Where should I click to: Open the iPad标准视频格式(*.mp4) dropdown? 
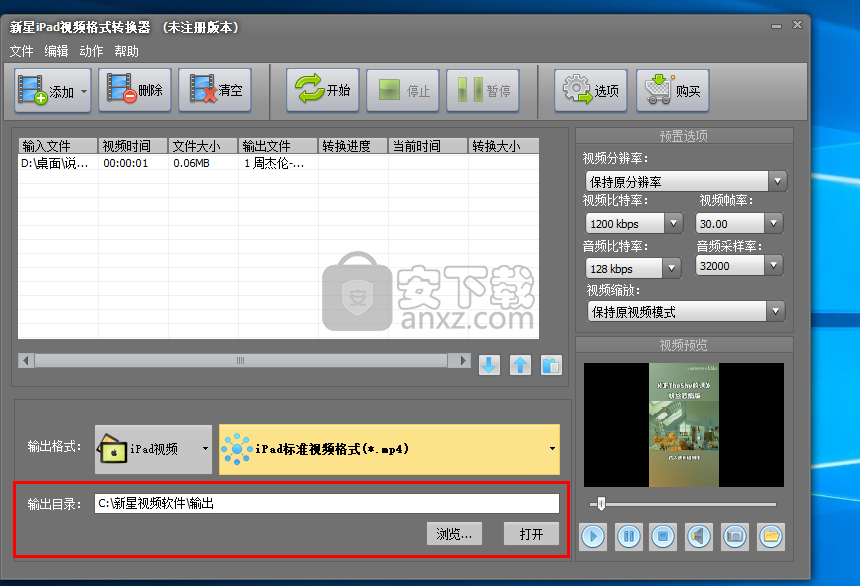[x=389, y=449]
